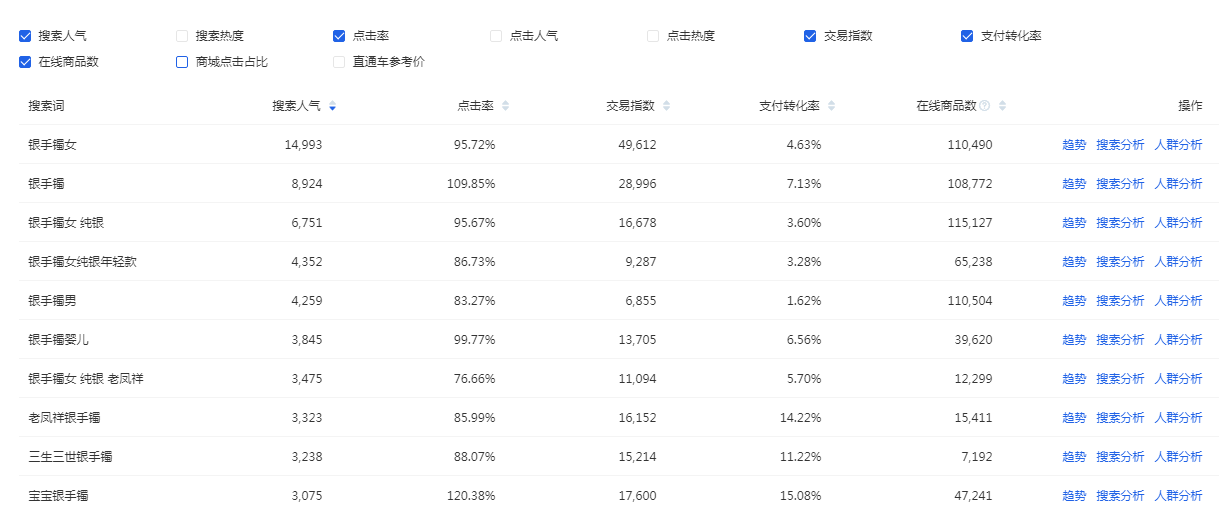1224x517 pixels.
Task: View 趋势 for 老凤祥银手镯
Action: [x=1074, y=418]
